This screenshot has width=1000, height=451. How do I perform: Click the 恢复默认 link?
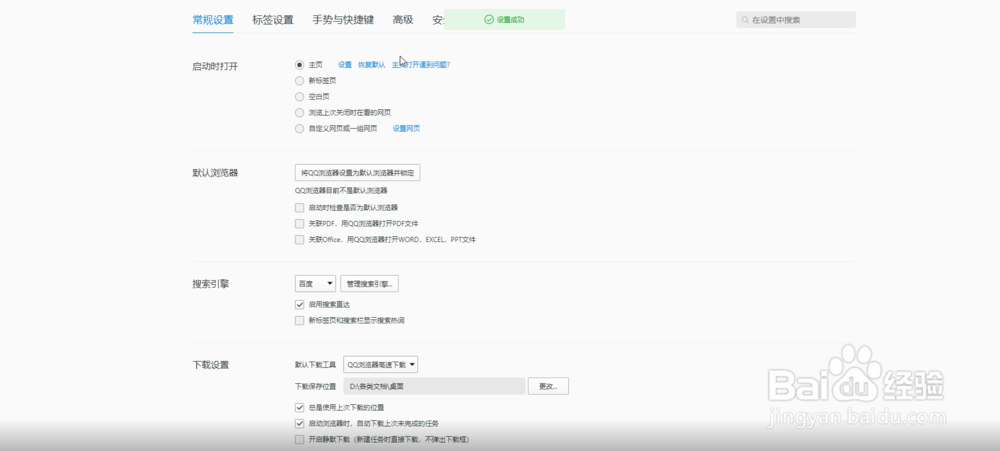tap(371, 64)
